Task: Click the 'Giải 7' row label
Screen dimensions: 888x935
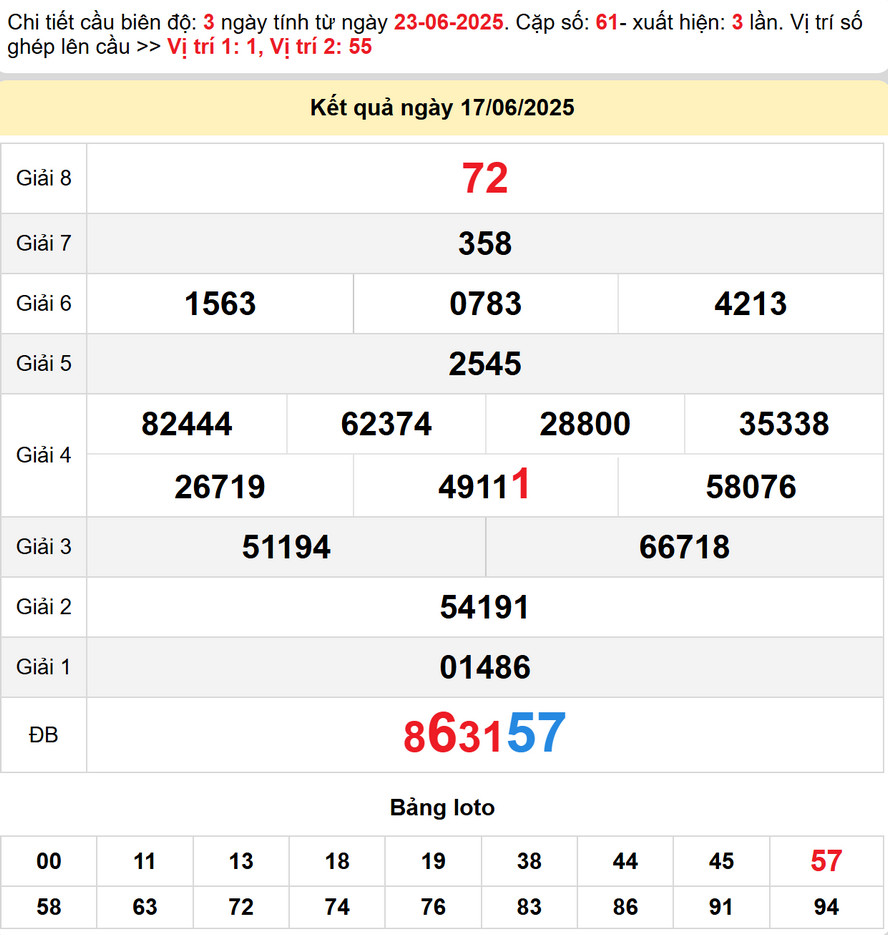Action: pos(44,243)
